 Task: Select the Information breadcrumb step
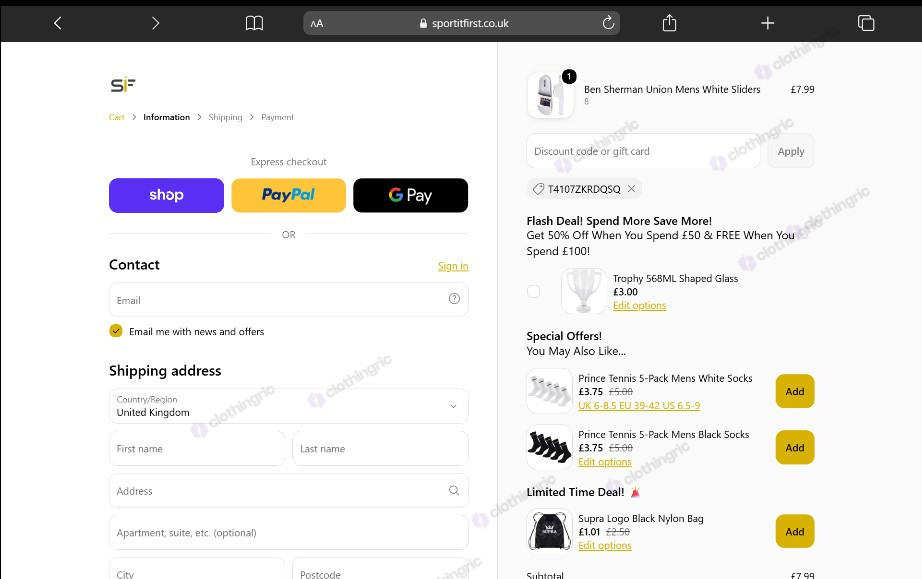click(x=166, y=117)
